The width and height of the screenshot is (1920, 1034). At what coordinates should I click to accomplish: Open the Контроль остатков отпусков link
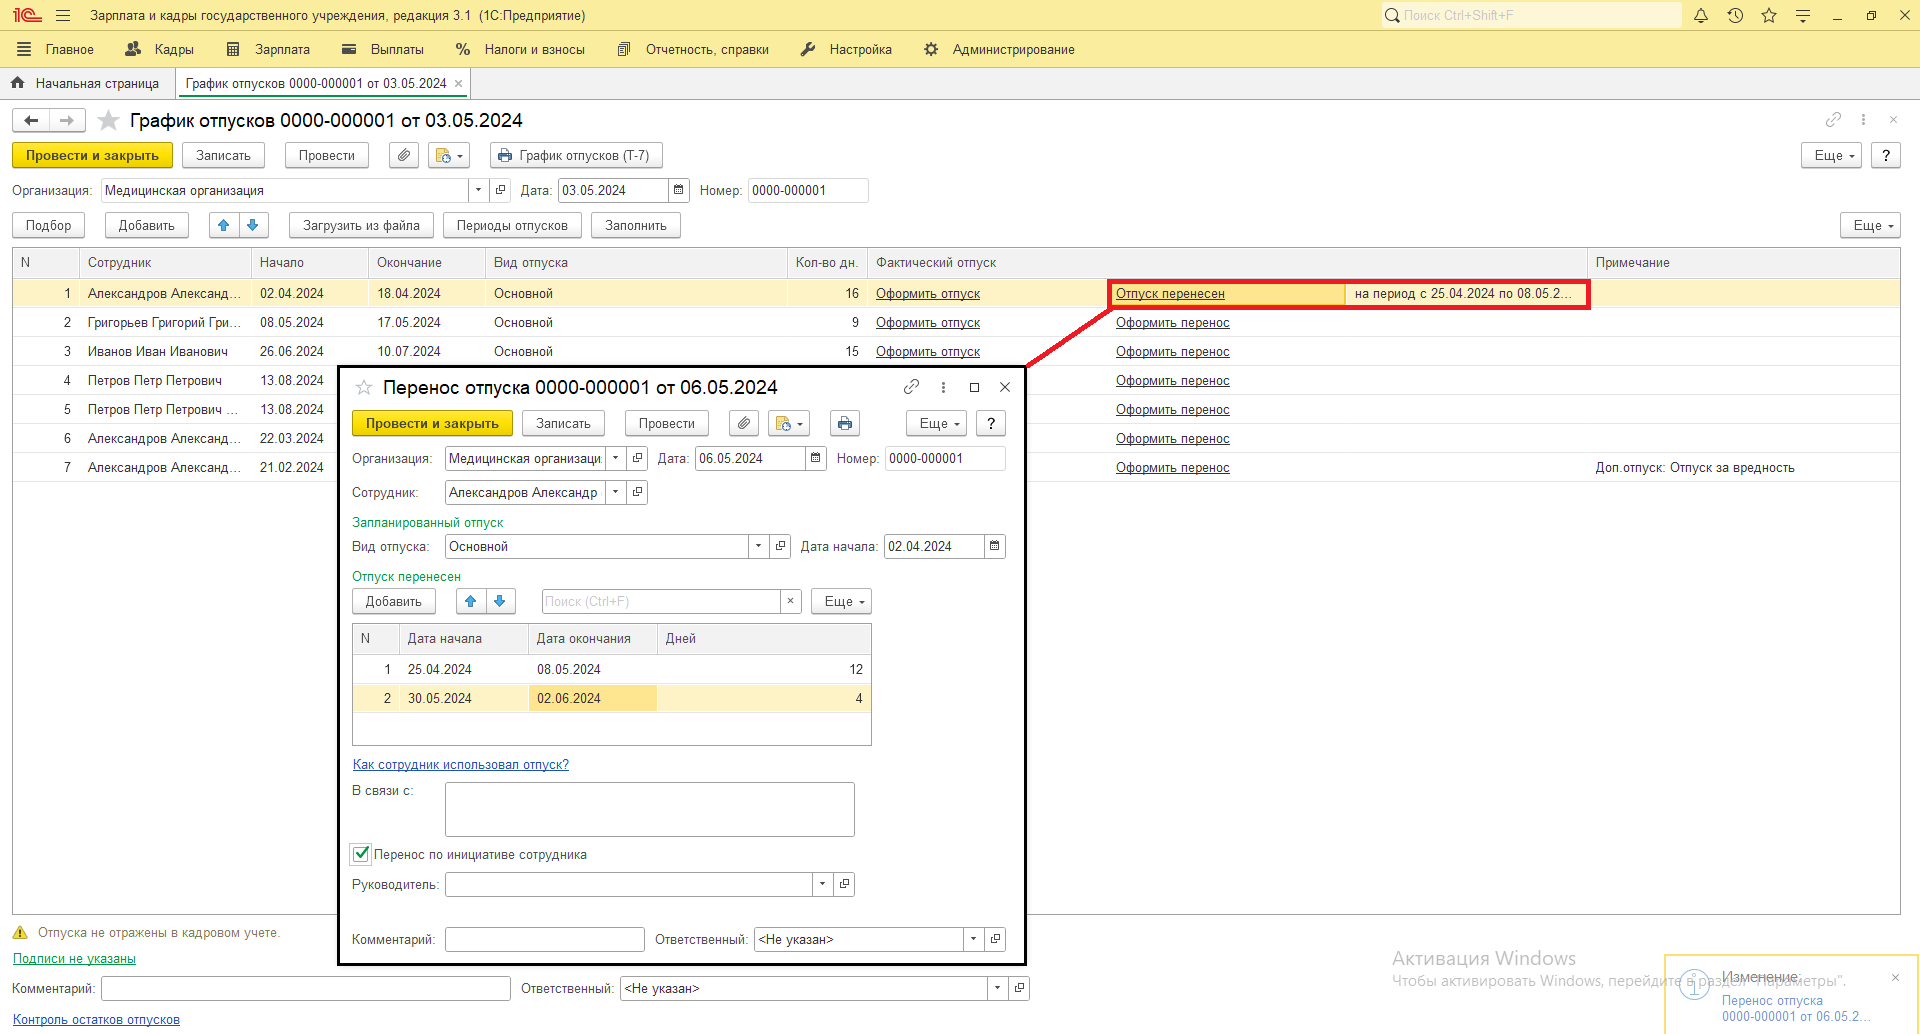pos(96,1020)
